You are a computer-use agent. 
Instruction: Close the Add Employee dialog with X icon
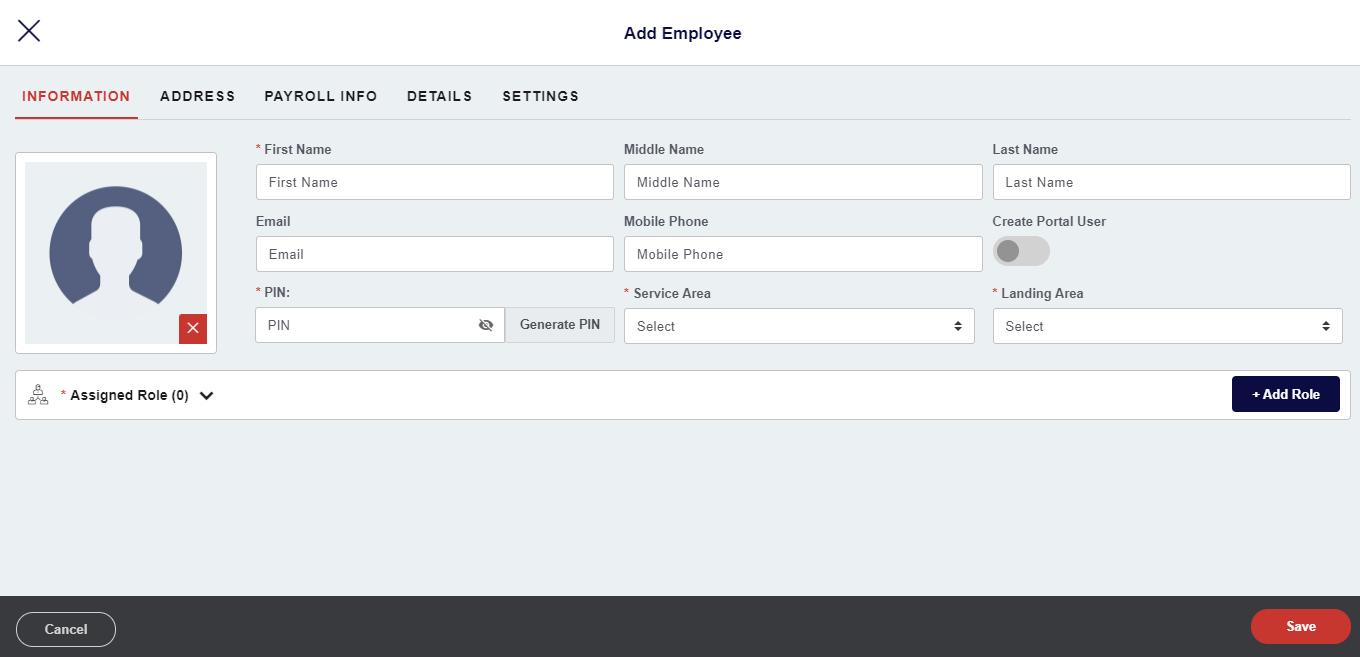29,31
